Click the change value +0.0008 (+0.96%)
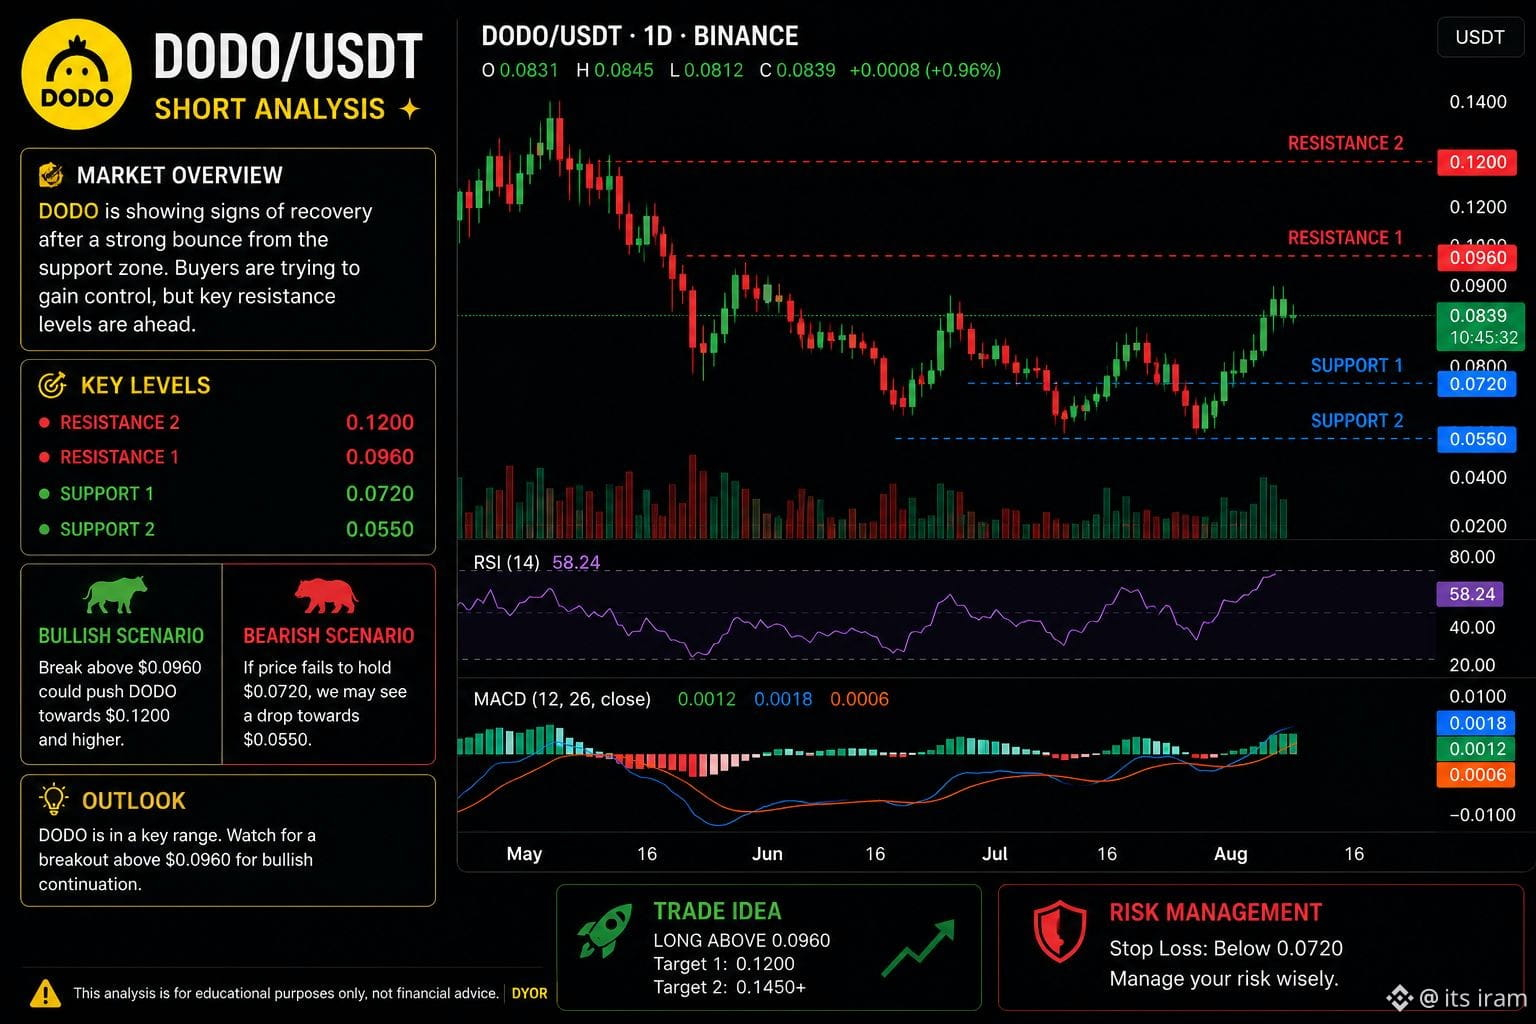 pos(925,70)
